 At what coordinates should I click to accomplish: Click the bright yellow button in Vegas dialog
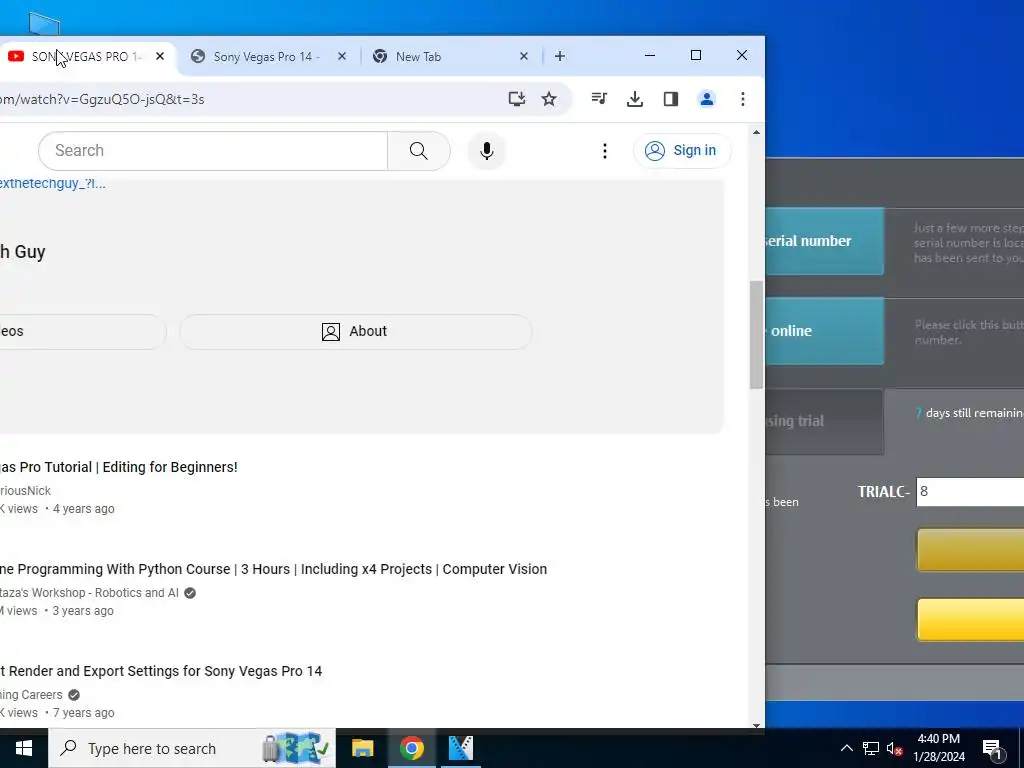[970, 620]
